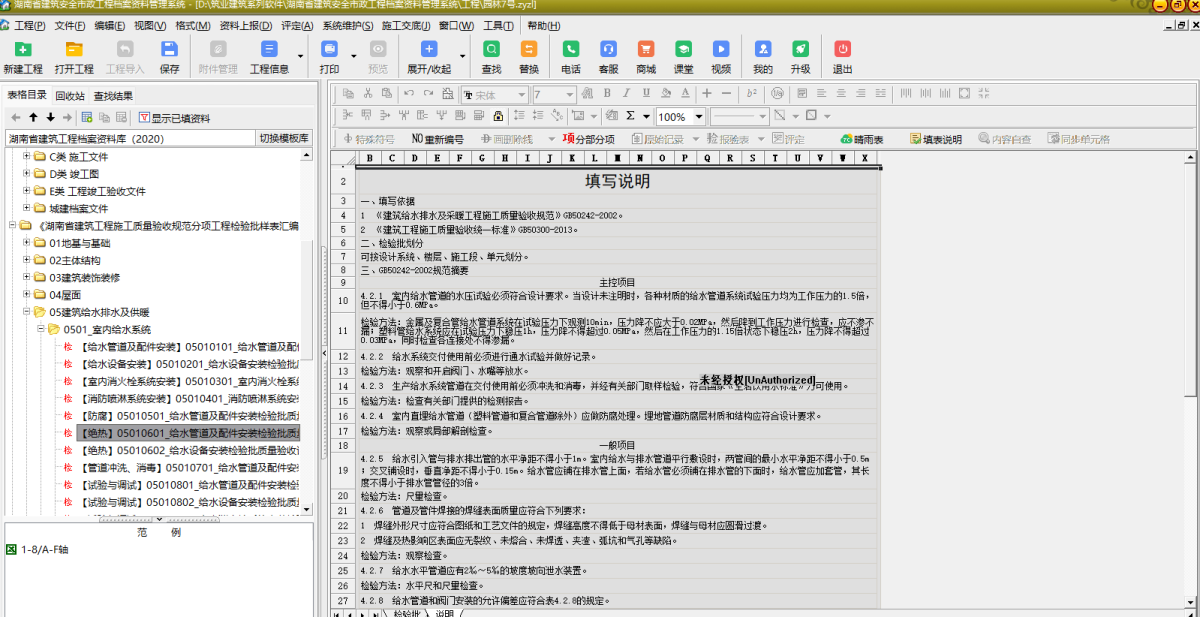Click the 项分部分项 button
Screen dimensions: 1200x617
(x=588, y=139)
